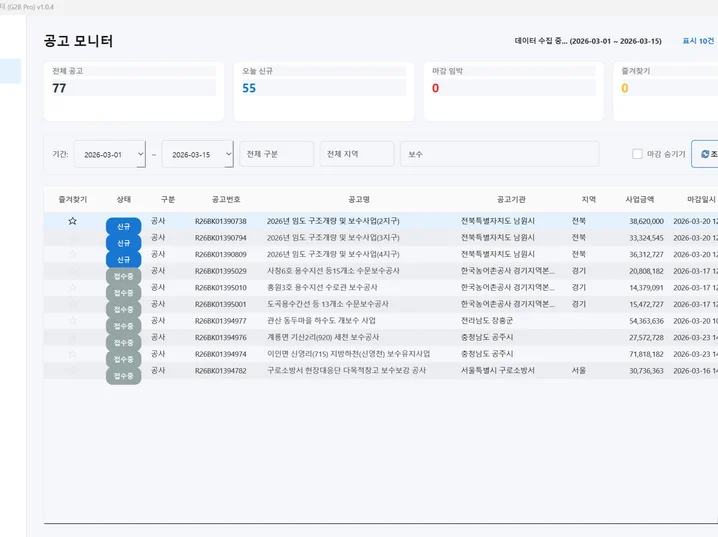Click the 표시 10건 display count link
The image size is (718, 537).
(697, 41)
